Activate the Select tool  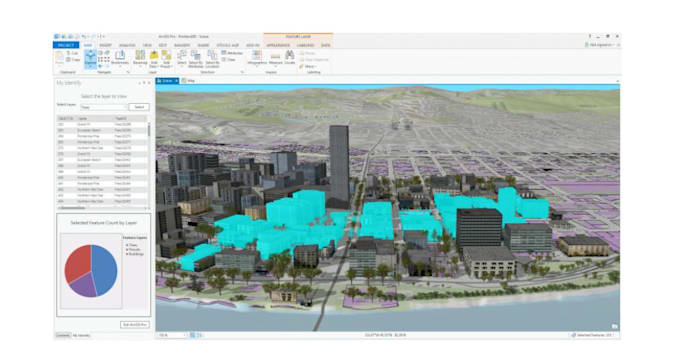(x=182, y=58)
